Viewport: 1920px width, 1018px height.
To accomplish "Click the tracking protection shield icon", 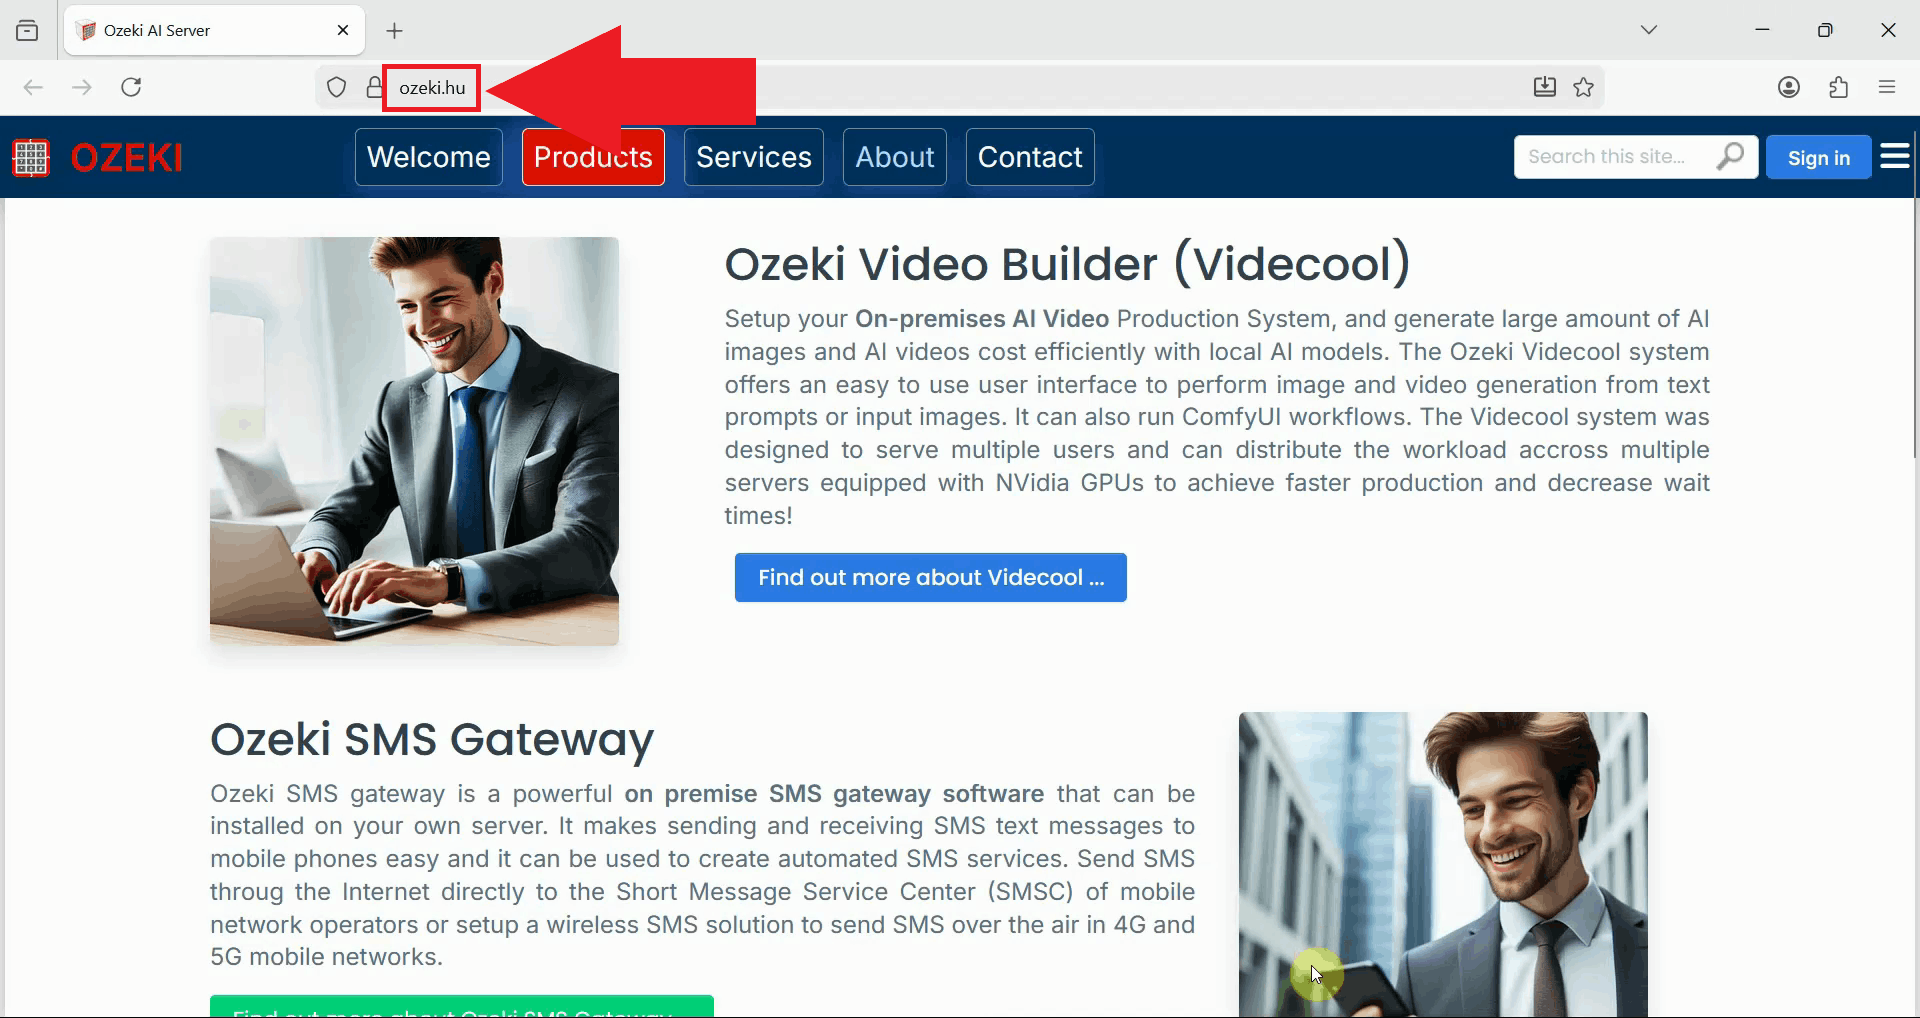I will (x=336, y=87).
